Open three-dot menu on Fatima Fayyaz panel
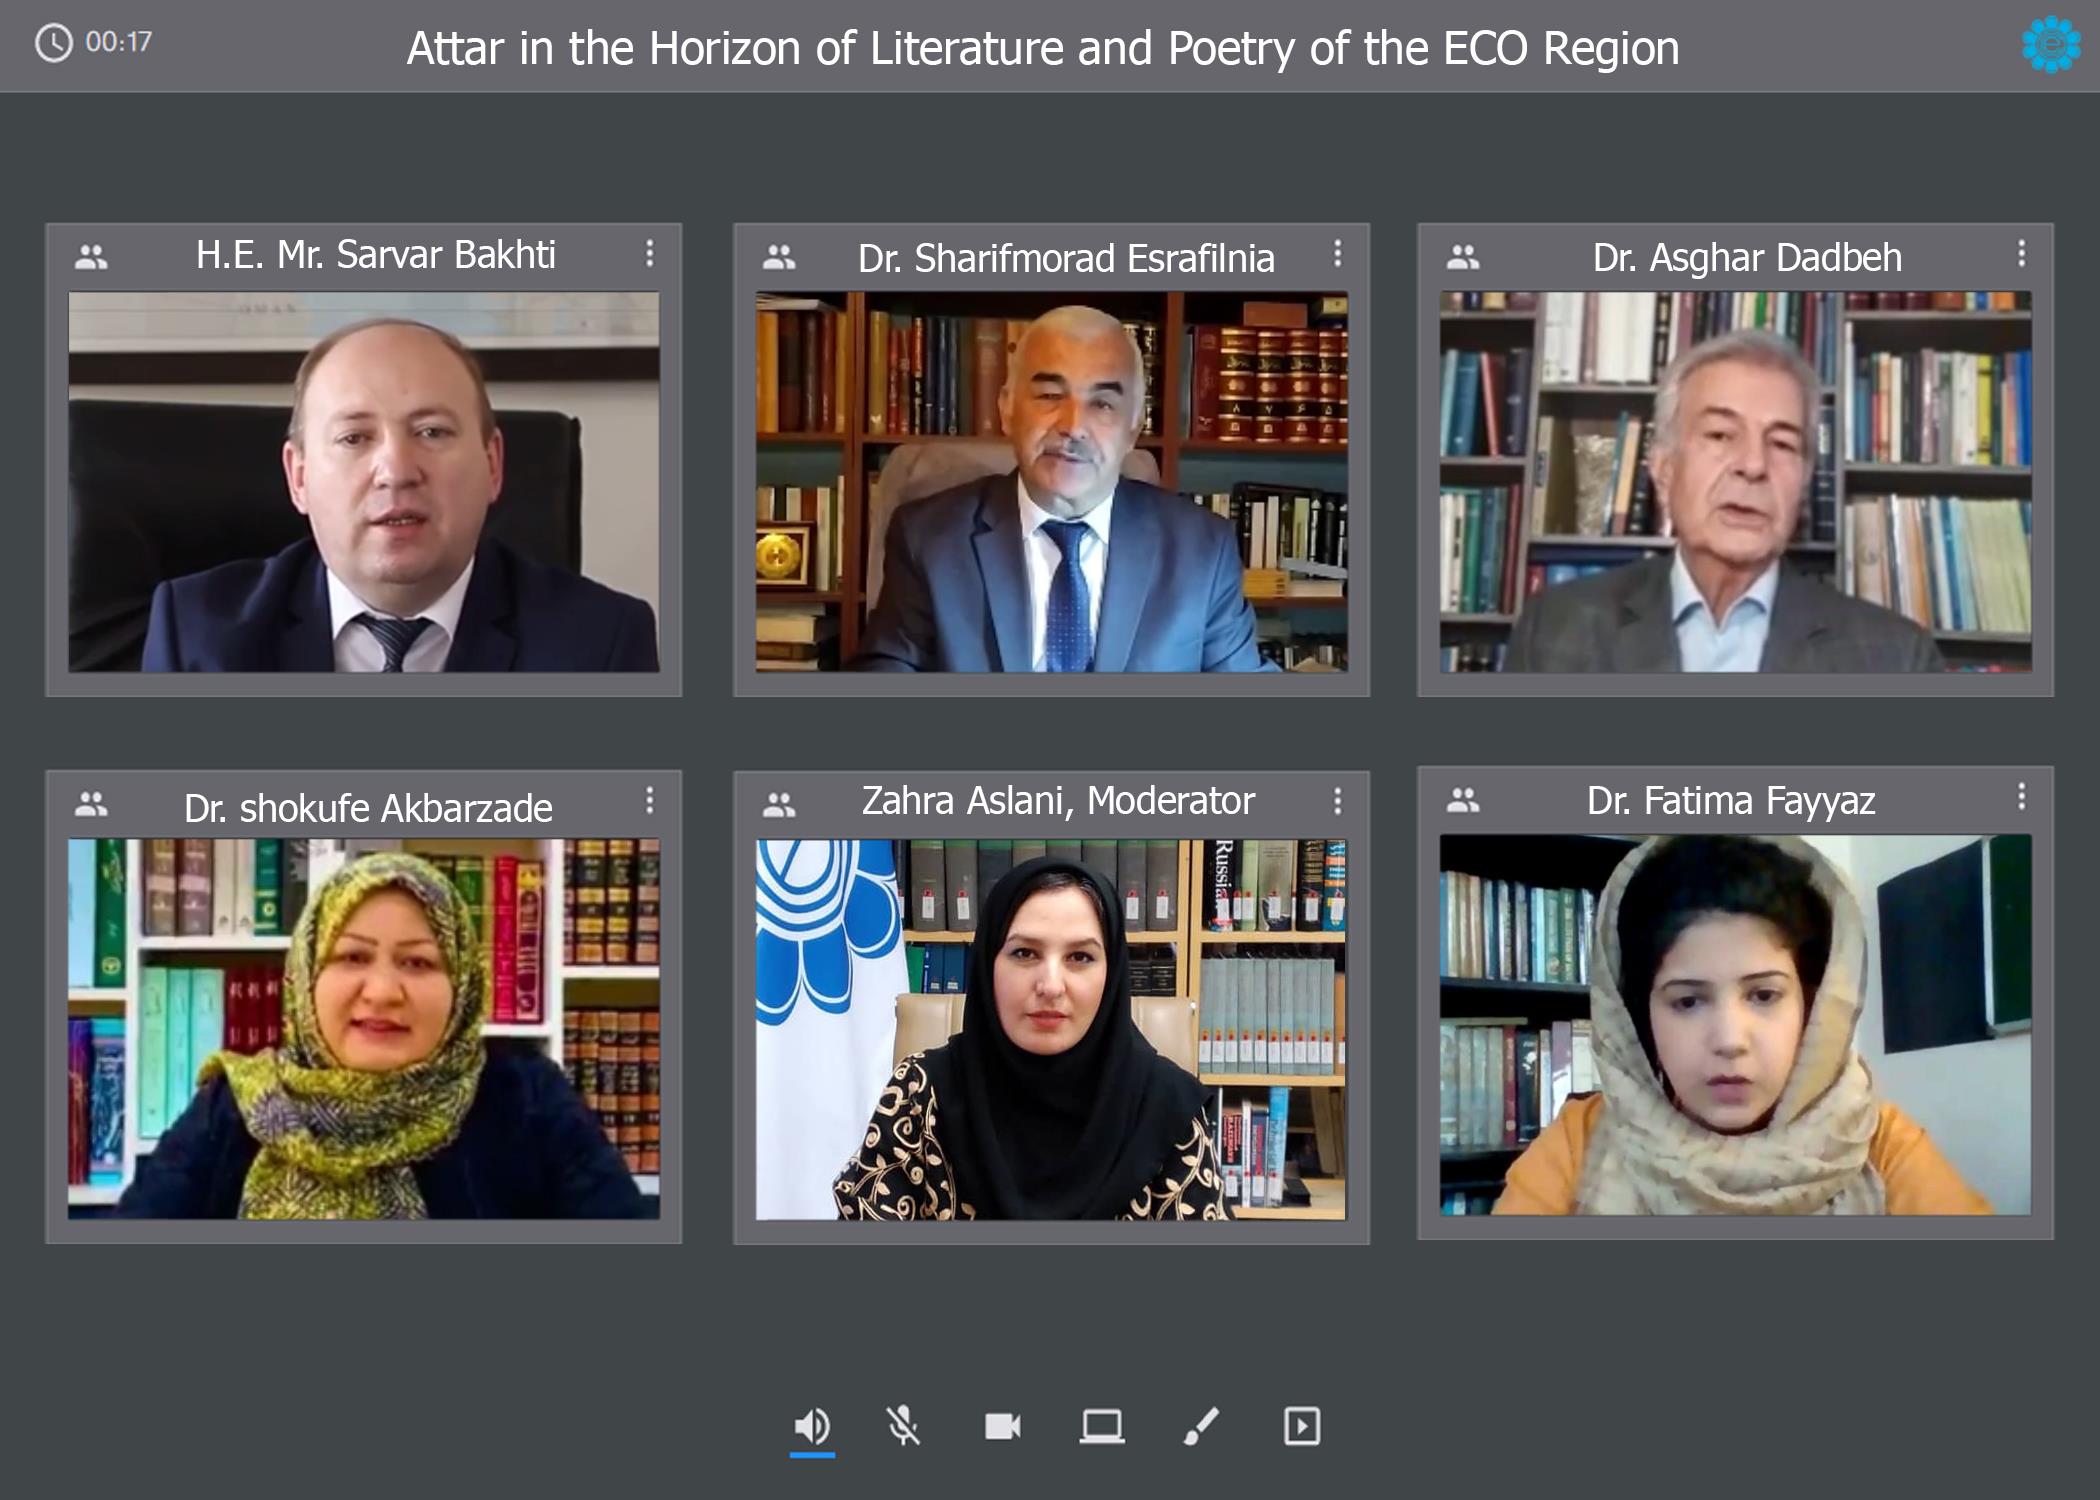This screenshot has width=2100, height=1500. (x=2022, y=796)
